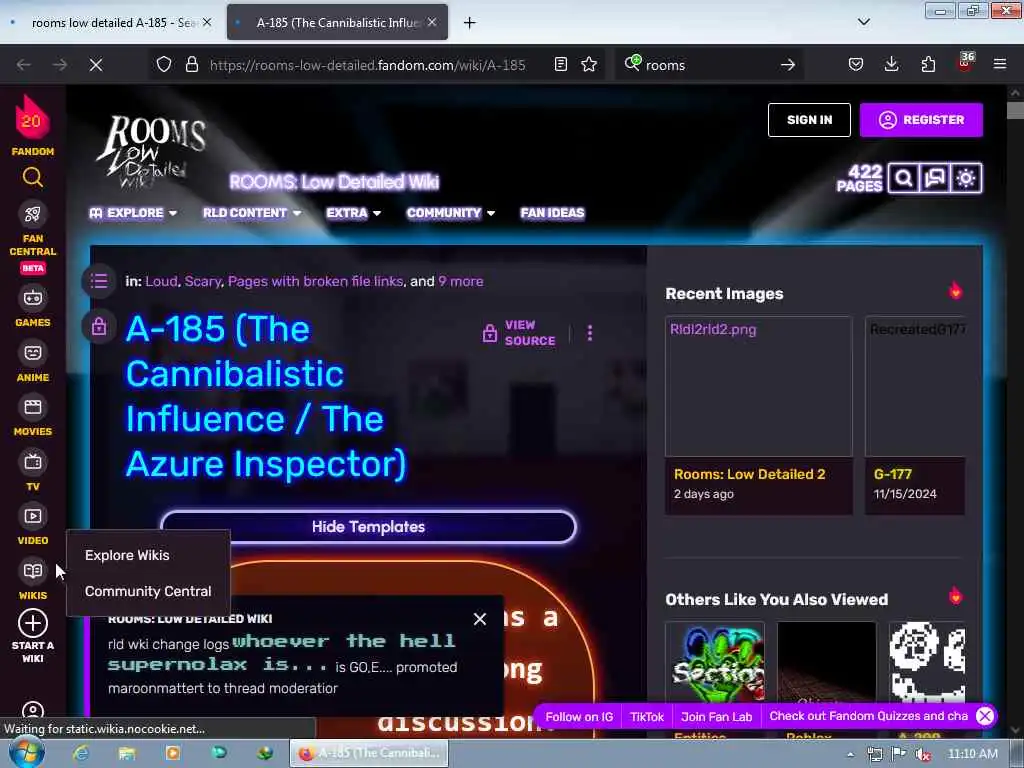Image resolution: width=1024 pixels, height=768 pixels.
Task: Bookmark this page with the star icon
Action: pyautogui.click(x=589, y=65)
